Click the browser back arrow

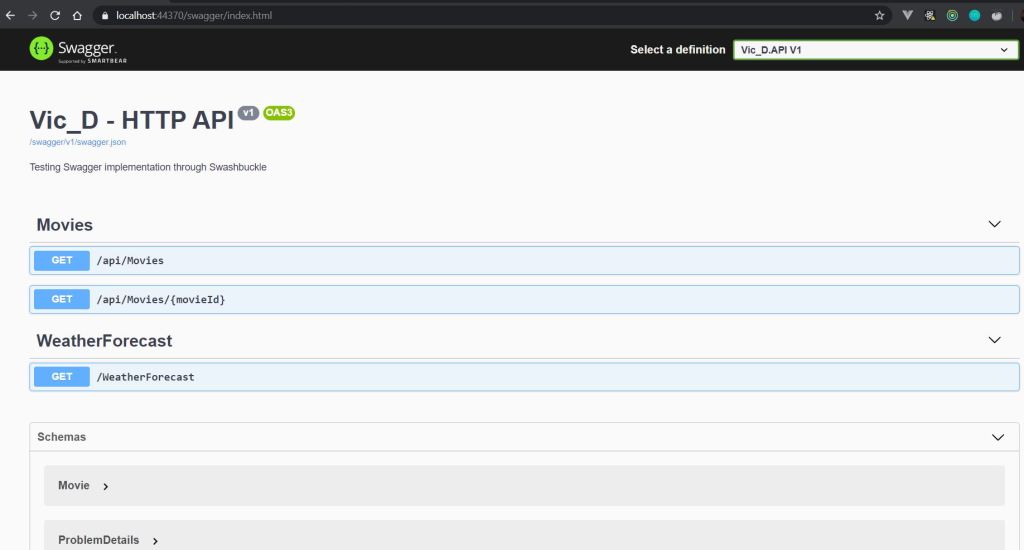click(10, 16)
